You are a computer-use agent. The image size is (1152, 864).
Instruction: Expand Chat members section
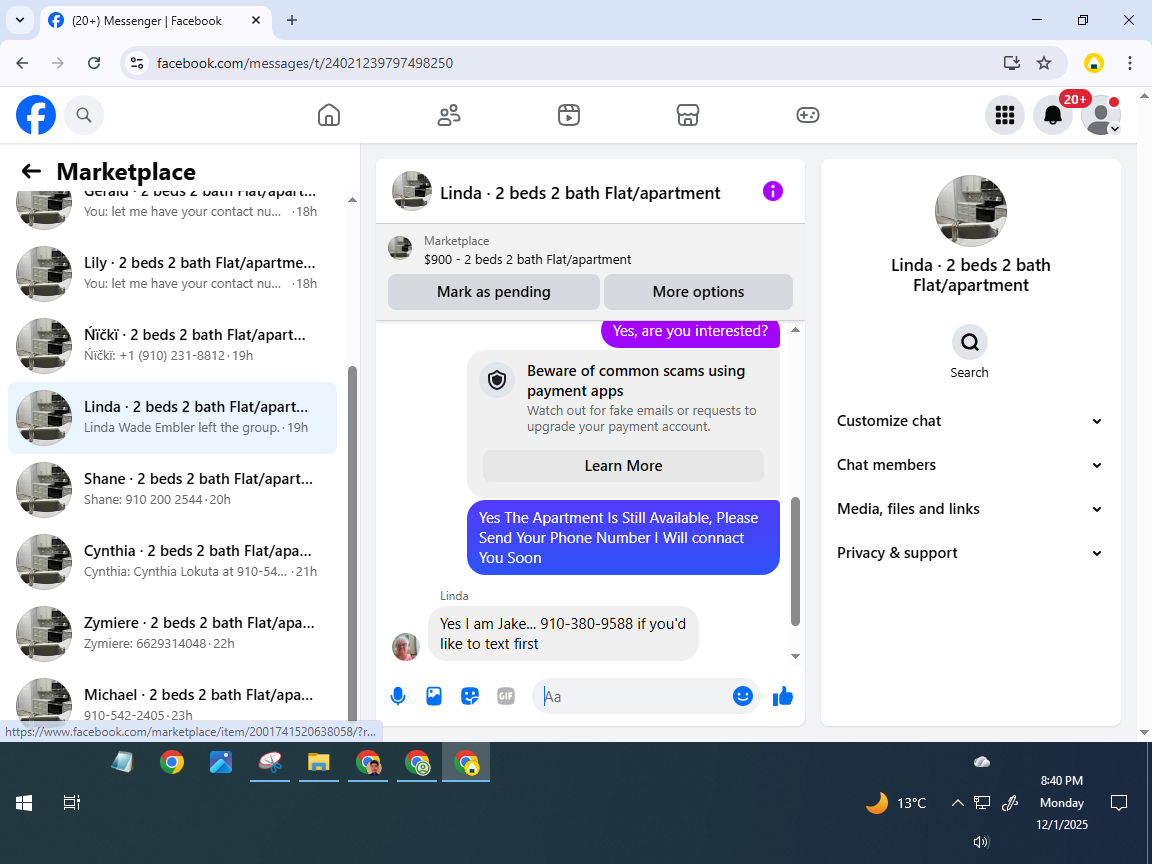970,465
